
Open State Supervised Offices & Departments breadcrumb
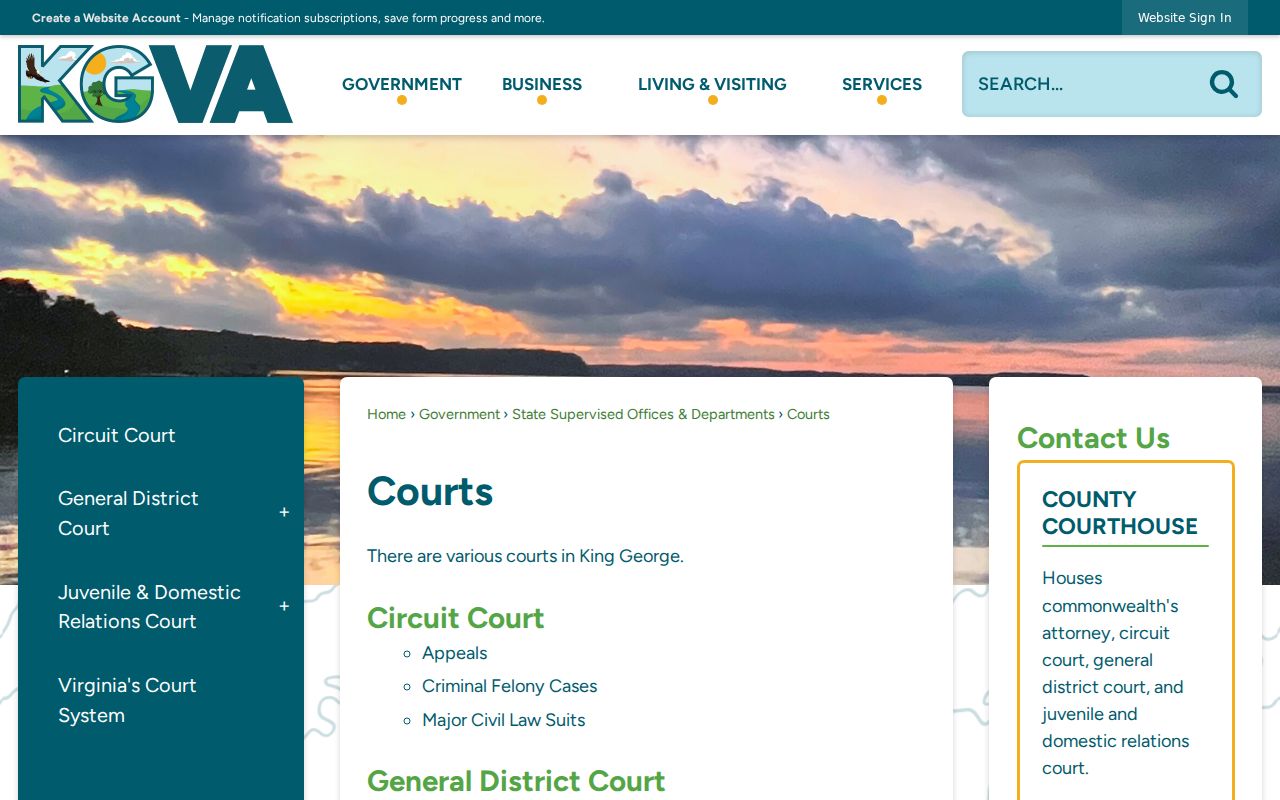(643, 414)
